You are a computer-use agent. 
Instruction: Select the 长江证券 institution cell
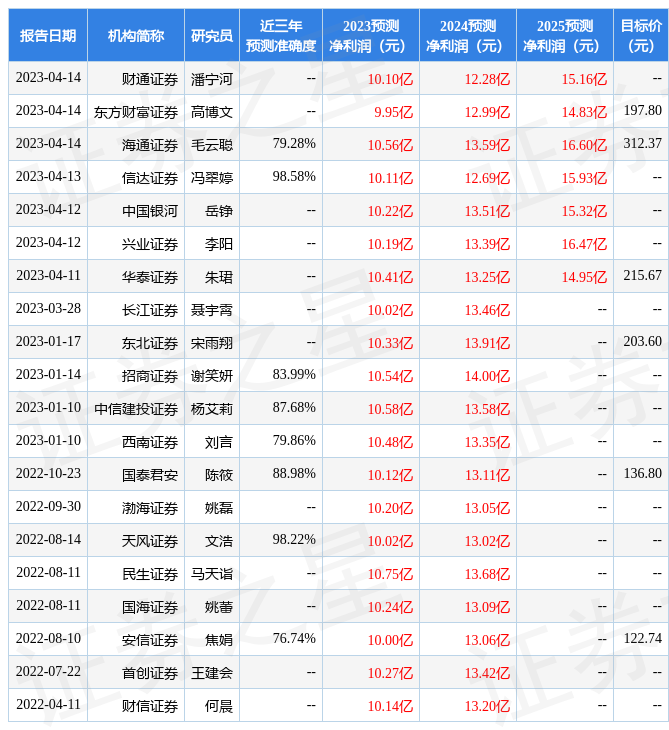[x=135, y=310]
